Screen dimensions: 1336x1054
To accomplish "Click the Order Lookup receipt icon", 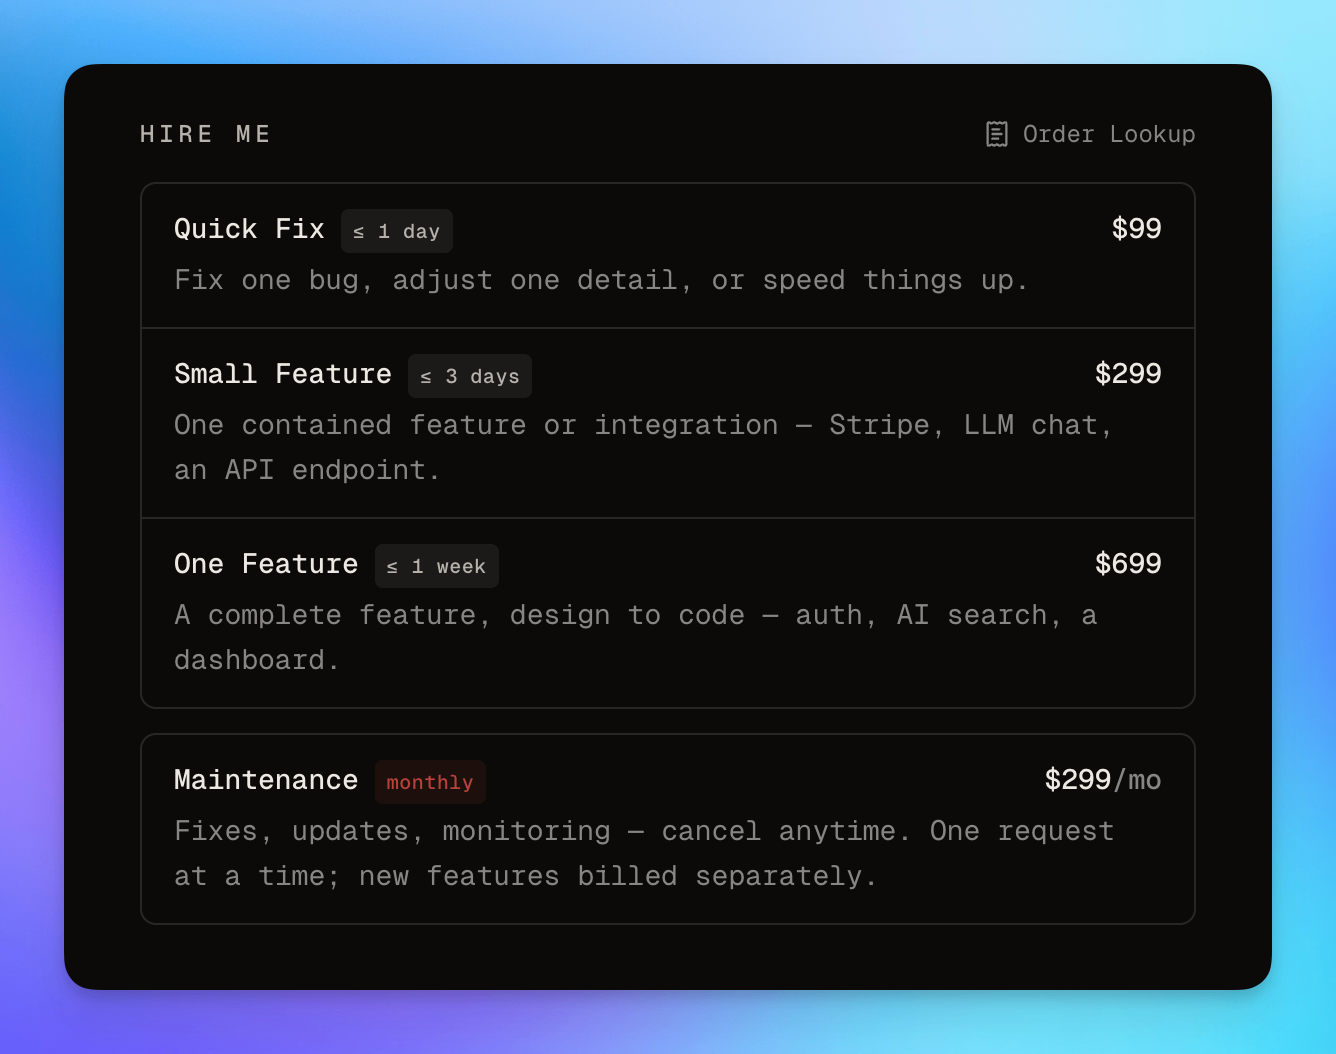I will pyautogui.click(x=996, y=134).
